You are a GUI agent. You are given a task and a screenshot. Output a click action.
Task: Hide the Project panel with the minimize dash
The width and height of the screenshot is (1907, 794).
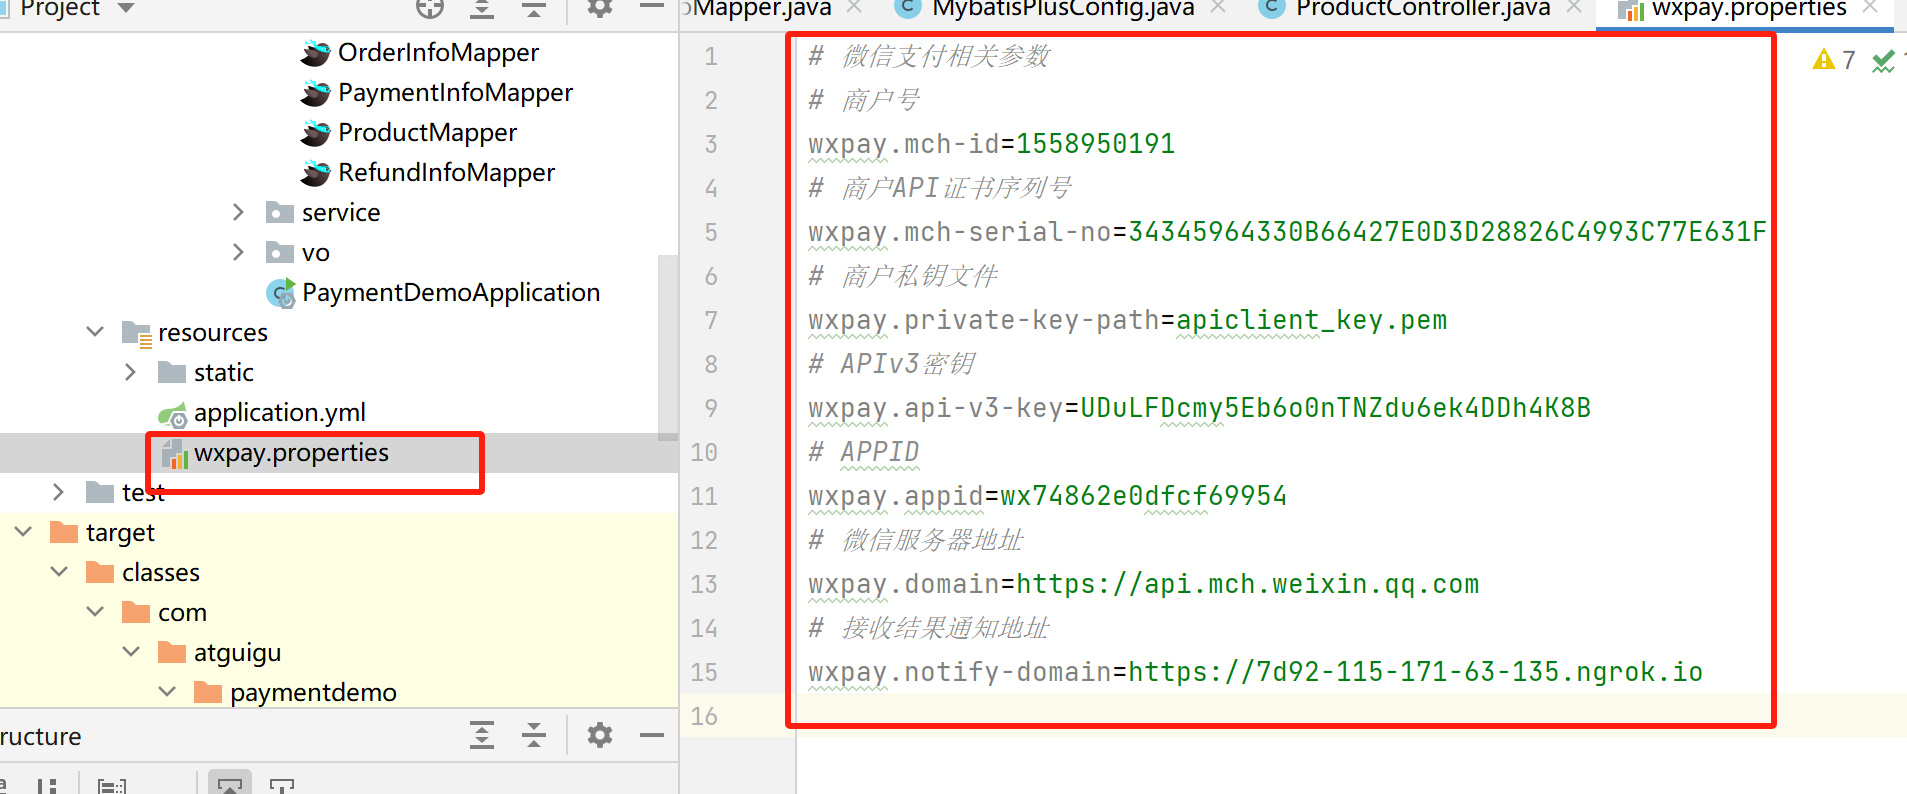click(652, 7)
